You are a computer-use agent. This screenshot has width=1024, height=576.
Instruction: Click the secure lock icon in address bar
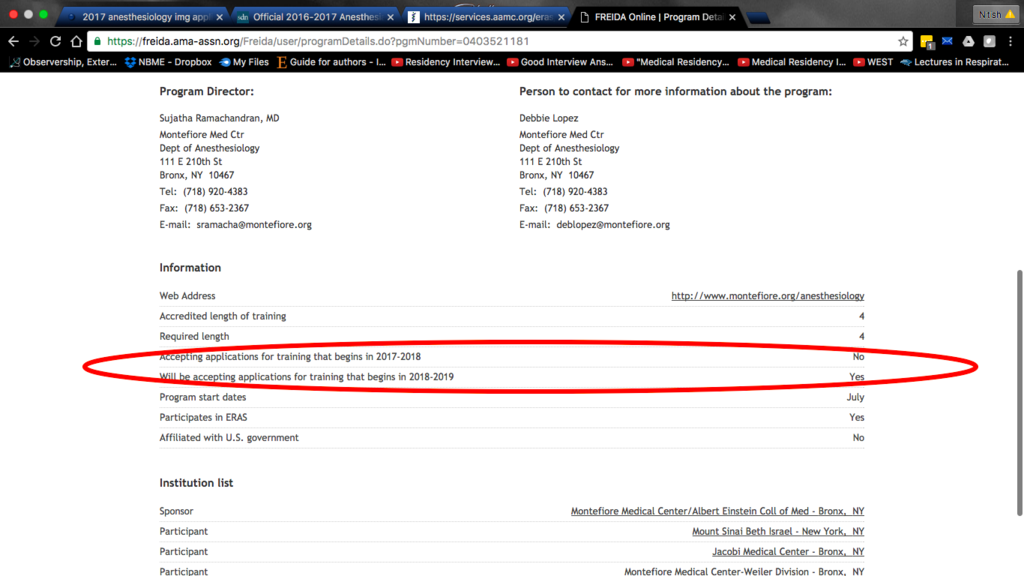97,41
